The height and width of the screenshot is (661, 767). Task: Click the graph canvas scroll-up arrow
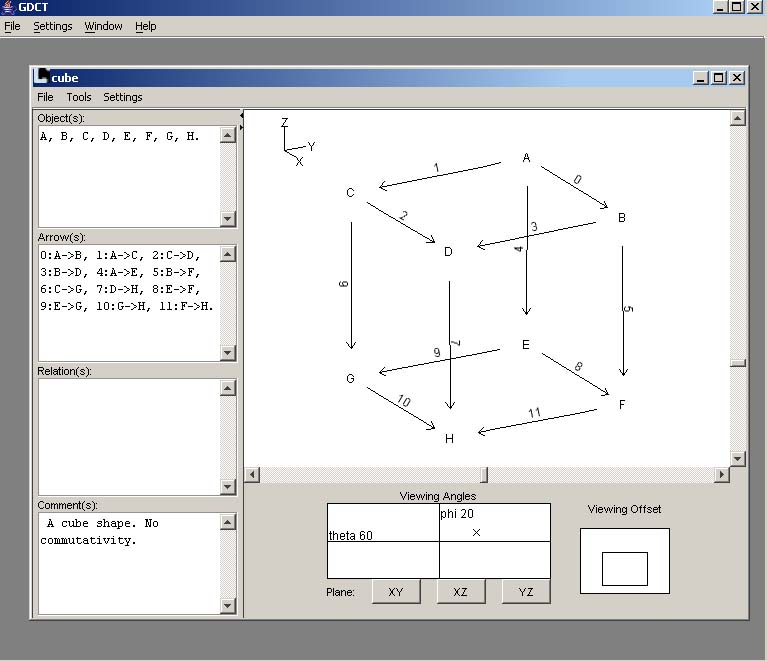coord(738,118)
